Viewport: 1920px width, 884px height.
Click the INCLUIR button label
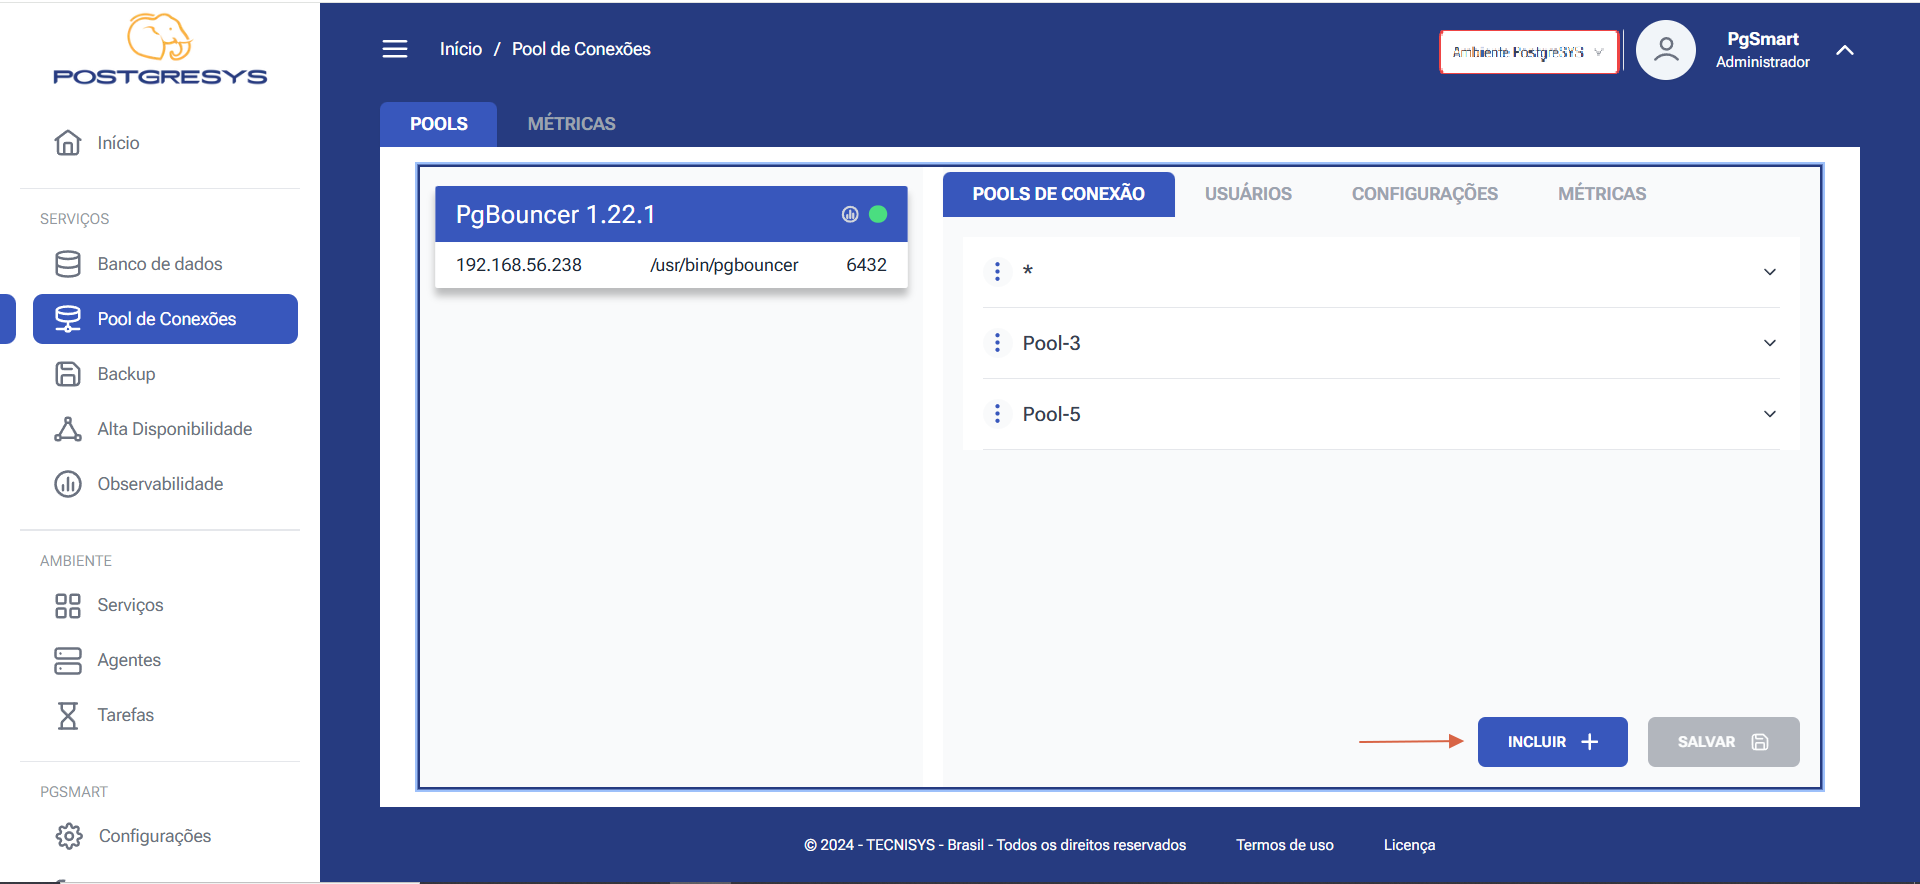(1537, 742)
